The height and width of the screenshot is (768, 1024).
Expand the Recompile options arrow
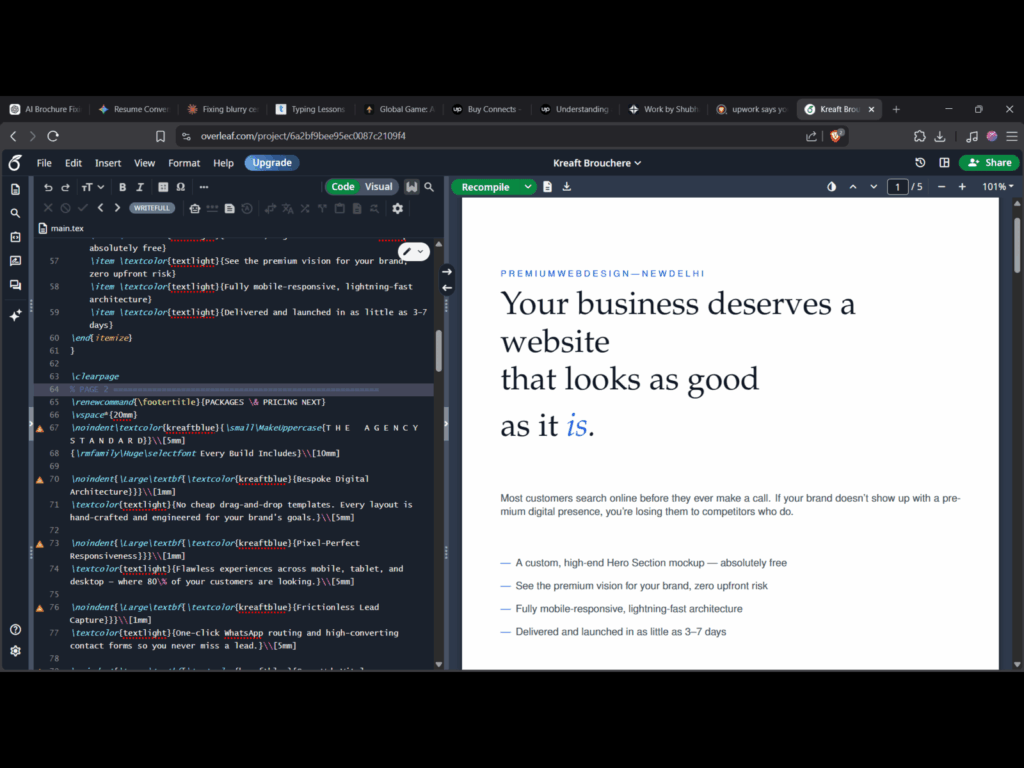(x=528, y=187)
